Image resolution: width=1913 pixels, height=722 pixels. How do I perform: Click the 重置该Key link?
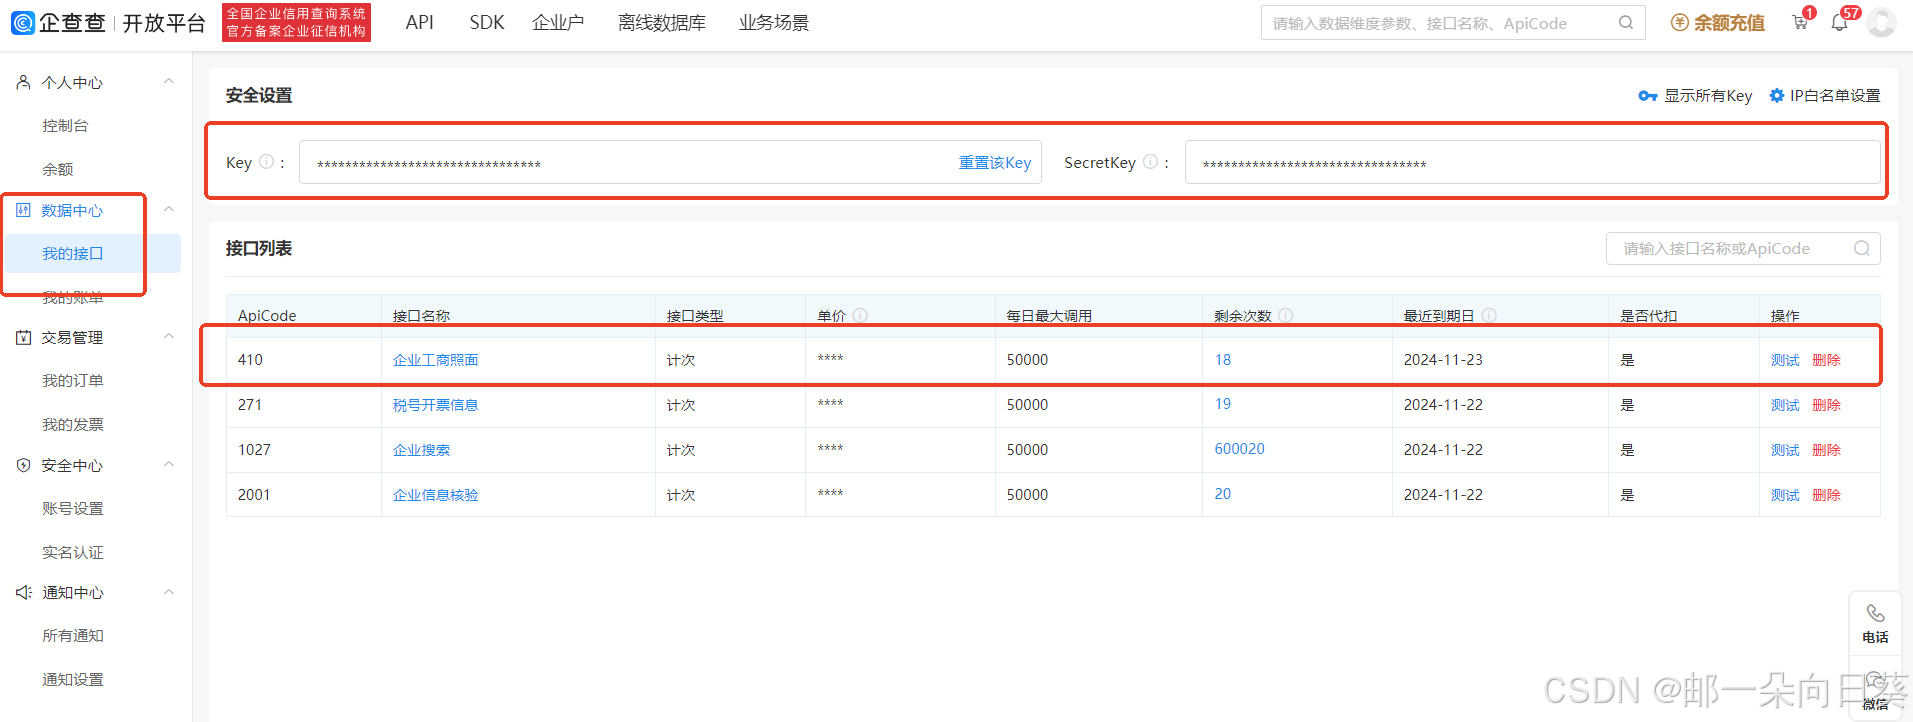[x=995, y=163]
